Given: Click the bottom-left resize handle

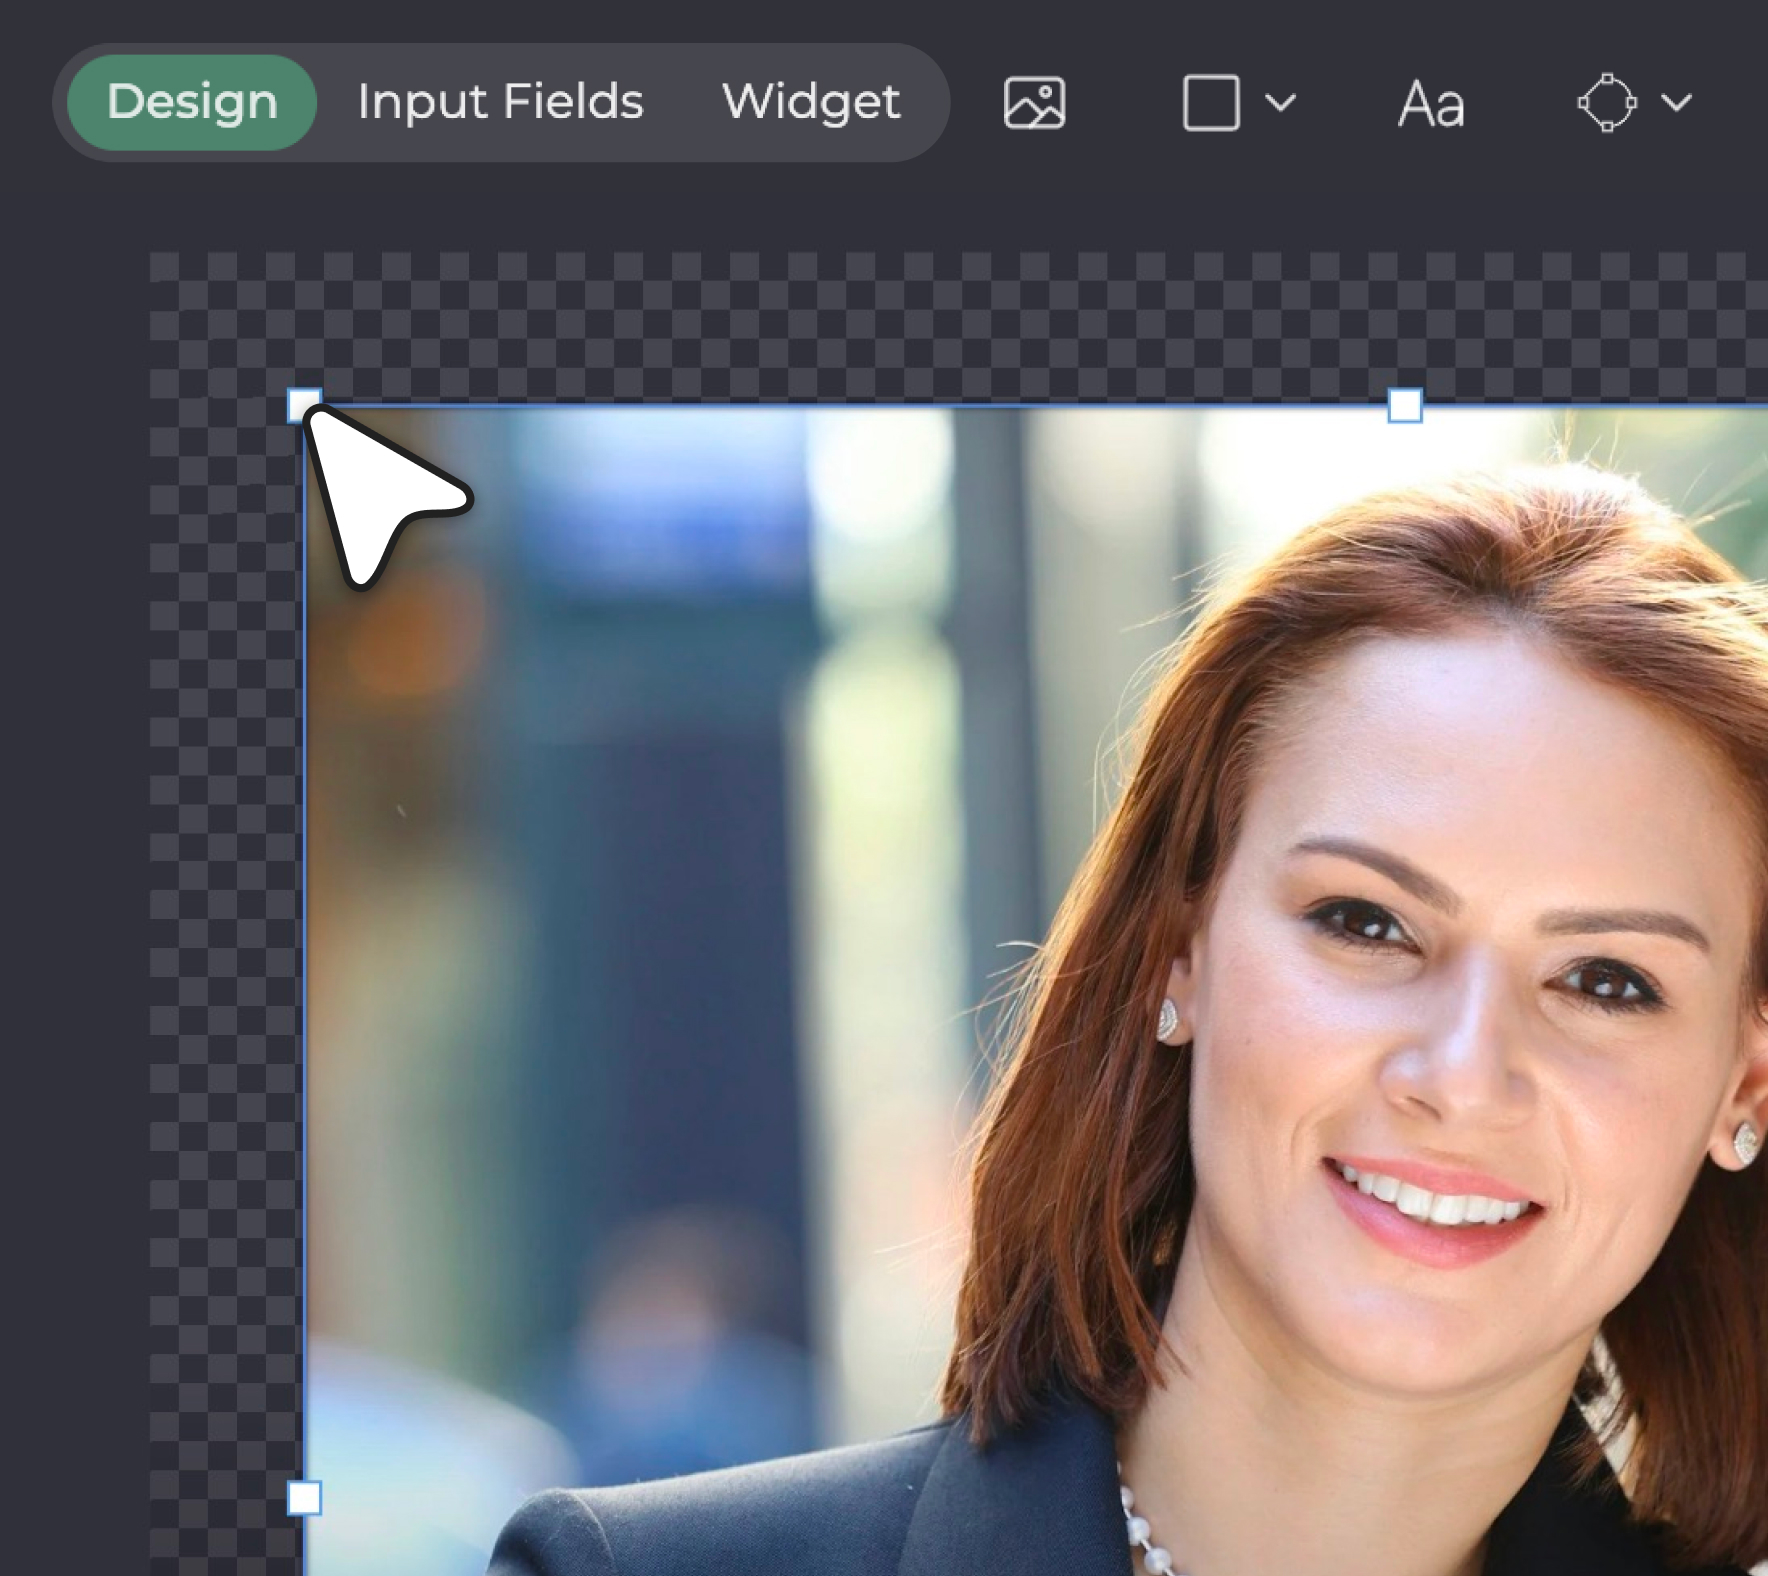Looking at the screenshot, I should [303, 1499].
